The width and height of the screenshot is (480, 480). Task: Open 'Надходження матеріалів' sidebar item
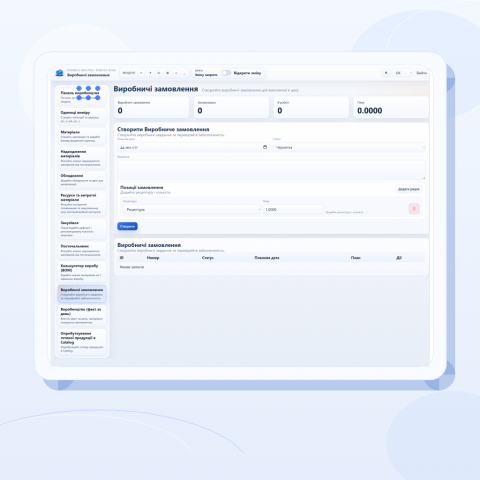click(82, 158)
